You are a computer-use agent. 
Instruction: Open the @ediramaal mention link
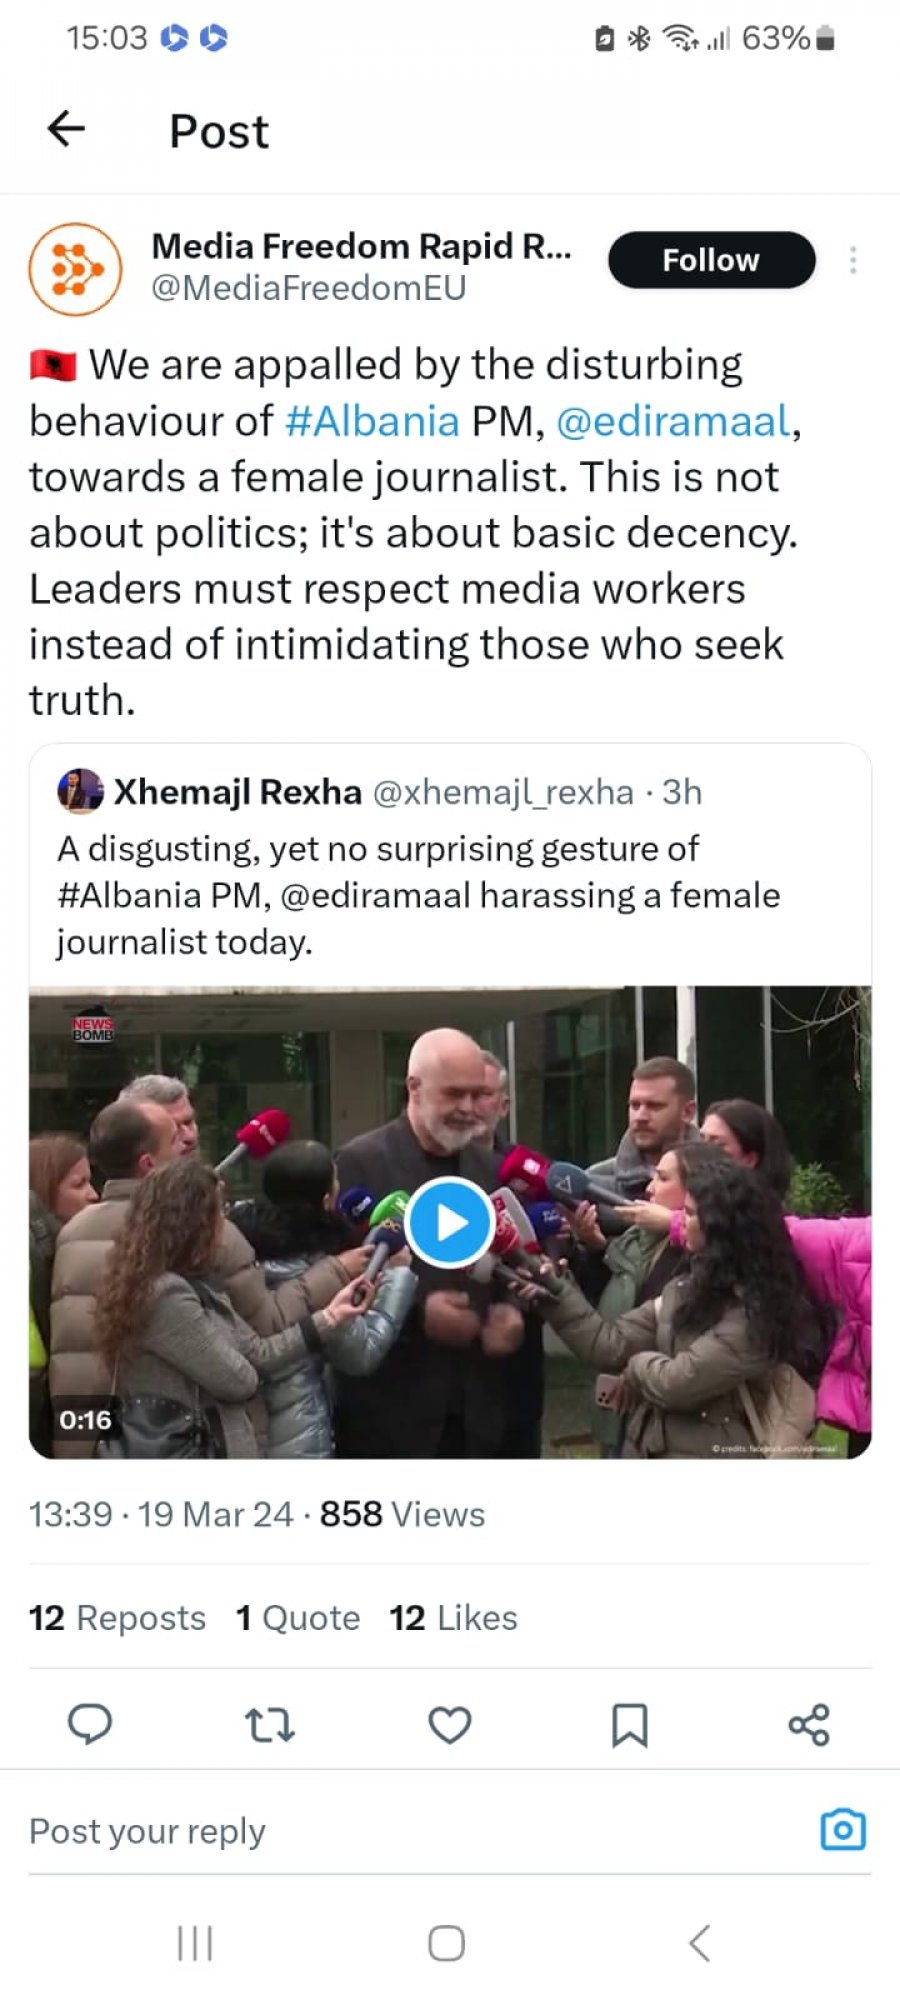(674, 421)
